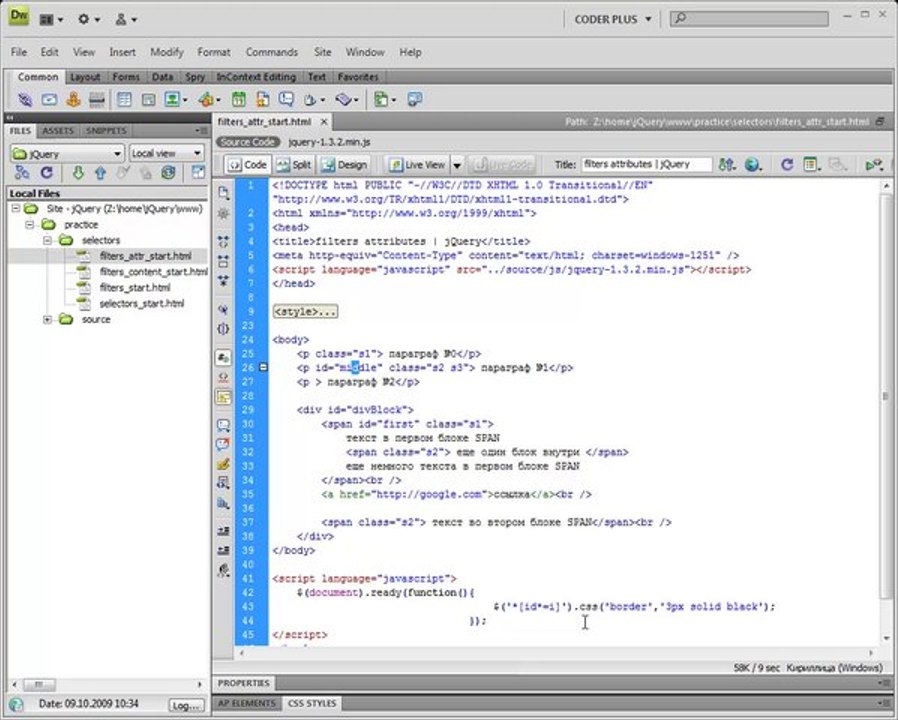Click the Log... button

pyautogui.click(x=186, y=706)
